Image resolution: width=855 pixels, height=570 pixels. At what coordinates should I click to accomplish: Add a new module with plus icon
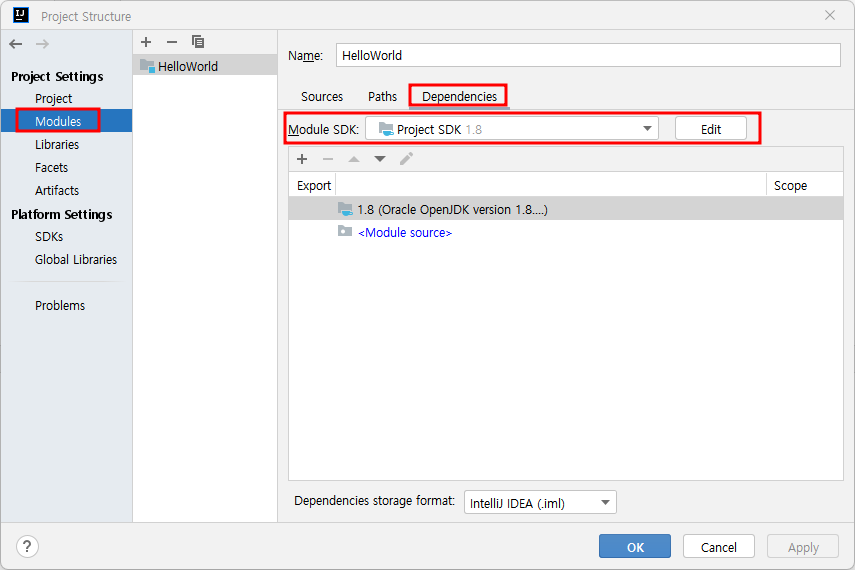(146, 42)
